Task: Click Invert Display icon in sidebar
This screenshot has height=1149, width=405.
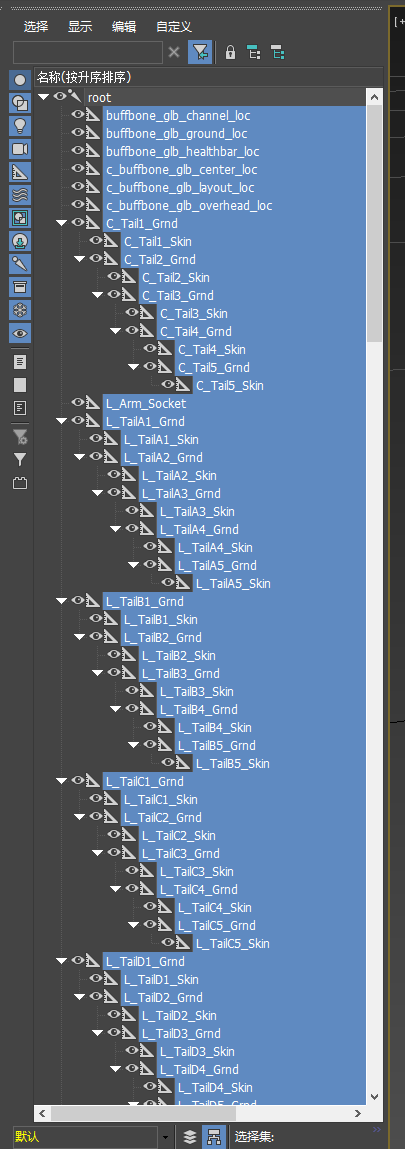Action: point(20,408)
